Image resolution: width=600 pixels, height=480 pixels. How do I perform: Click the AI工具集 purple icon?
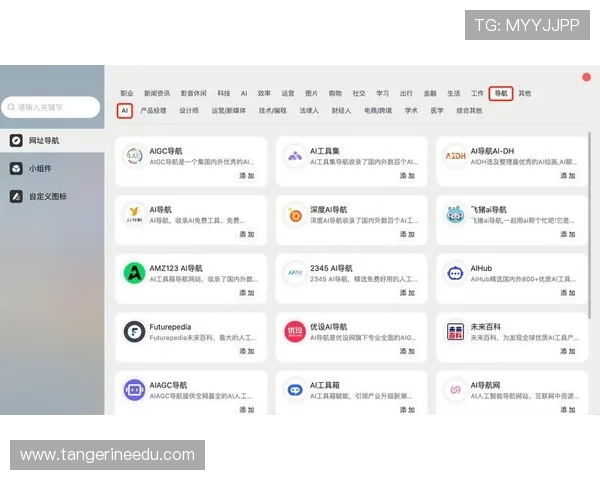[x=295, y=155]
